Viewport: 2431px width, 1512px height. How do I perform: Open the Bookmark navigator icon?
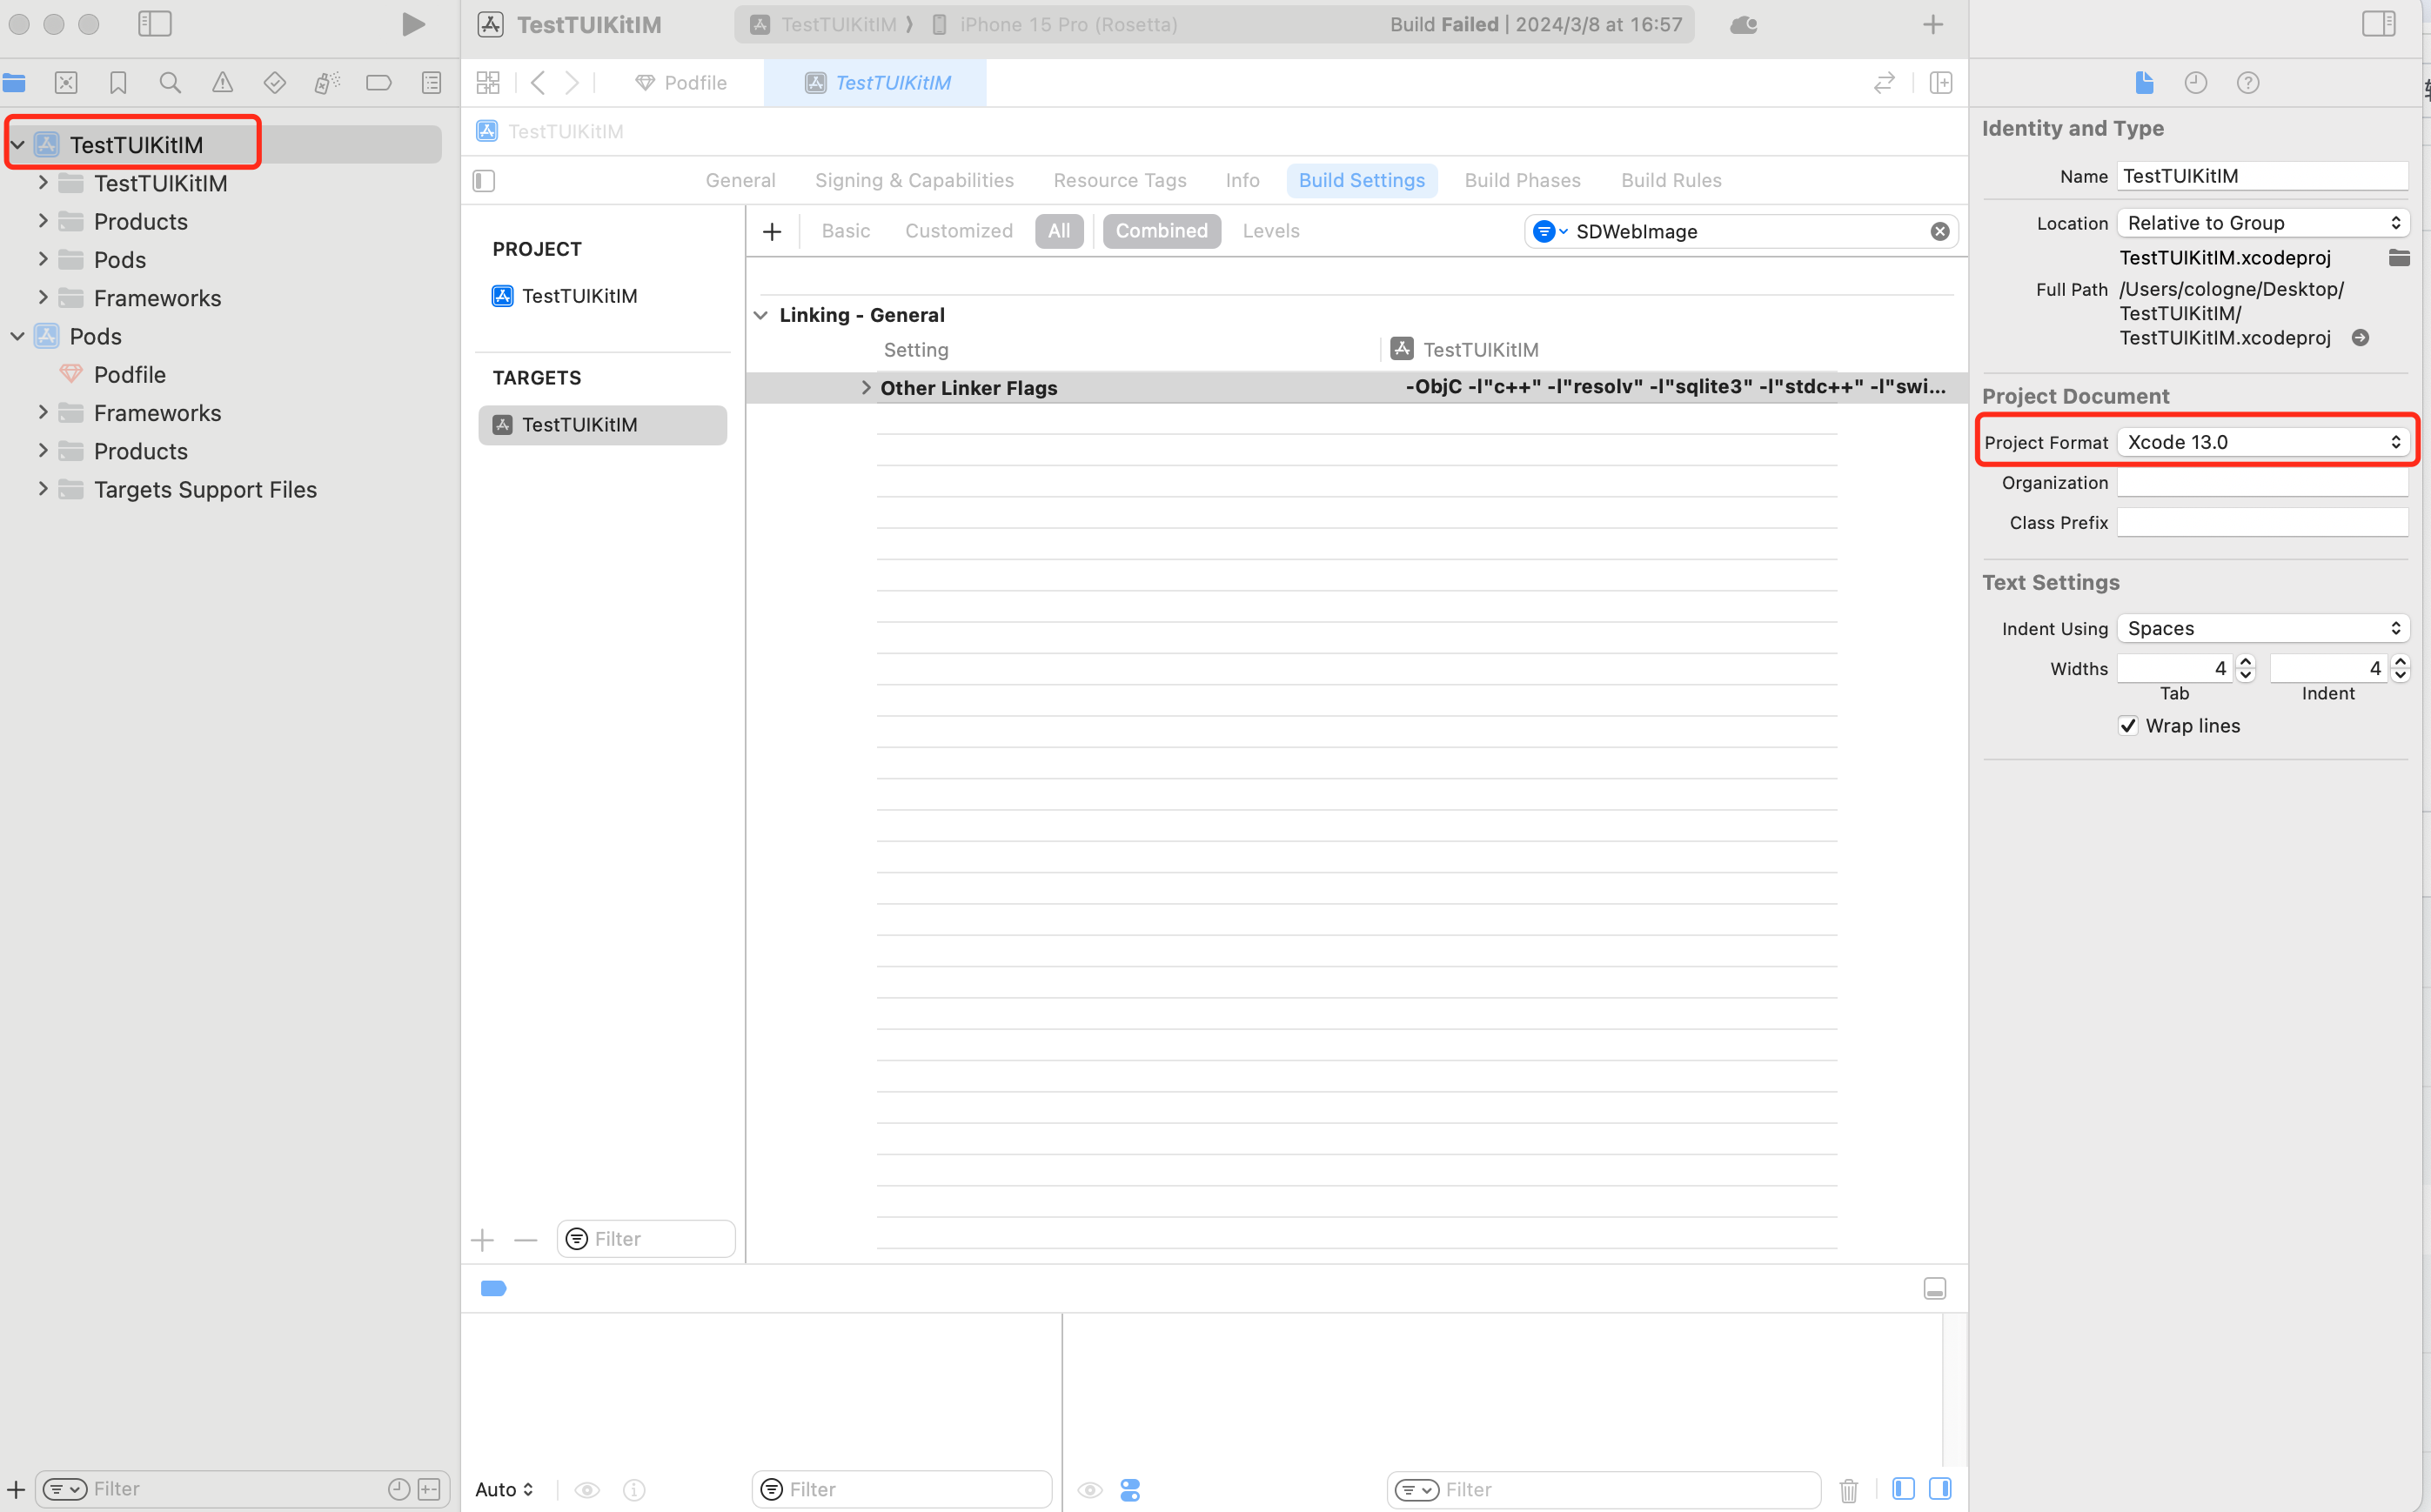tap(118, 83)
